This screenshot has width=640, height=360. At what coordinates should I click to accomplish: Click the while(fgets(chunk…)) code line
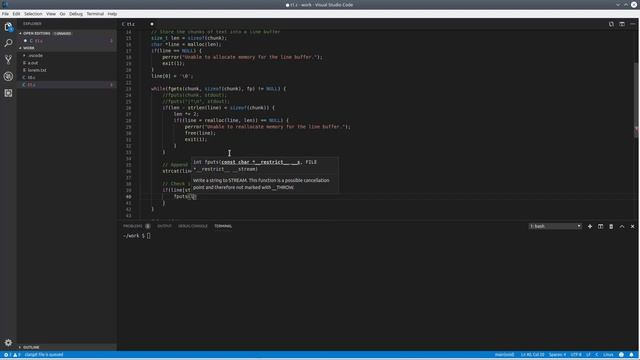(x=218, y=89)
